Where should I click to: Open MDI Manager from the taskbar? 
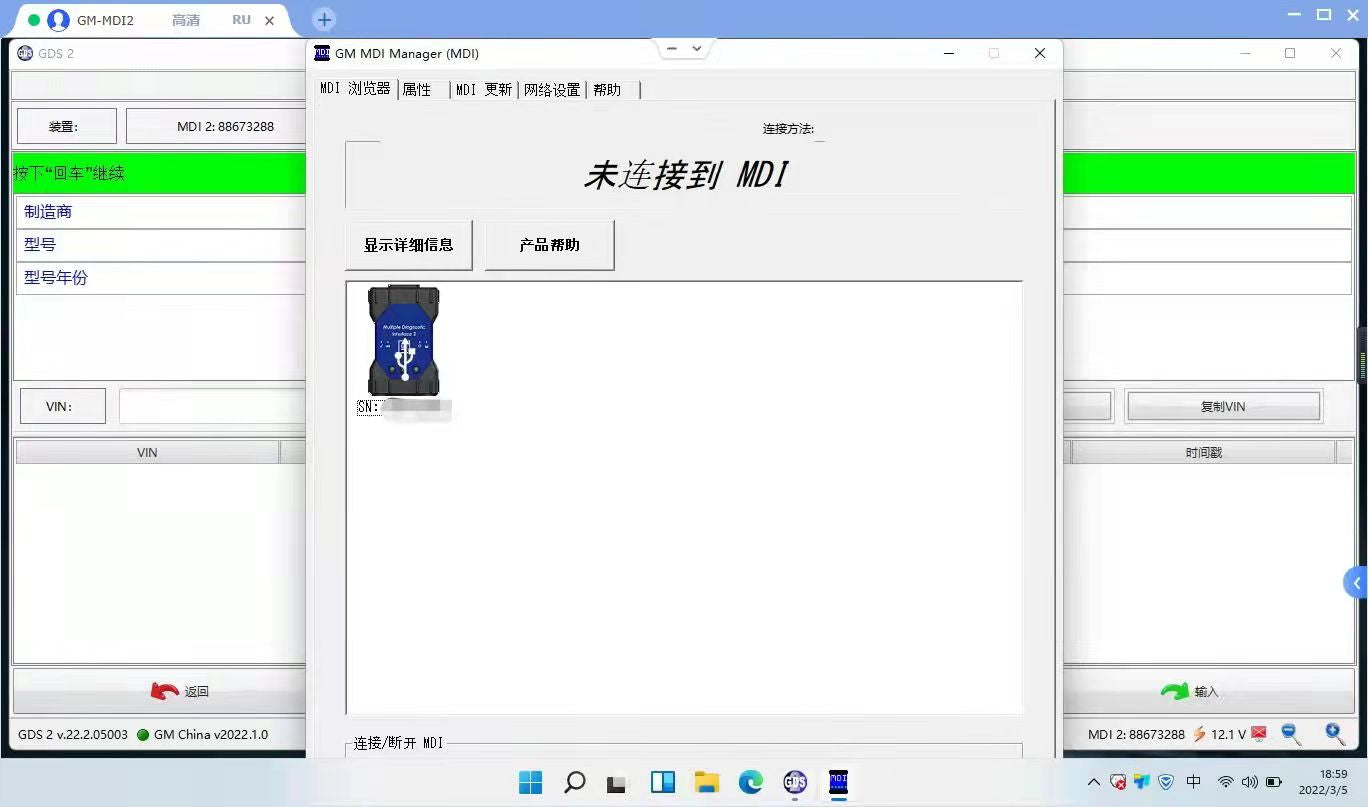(x=838, y=782)
